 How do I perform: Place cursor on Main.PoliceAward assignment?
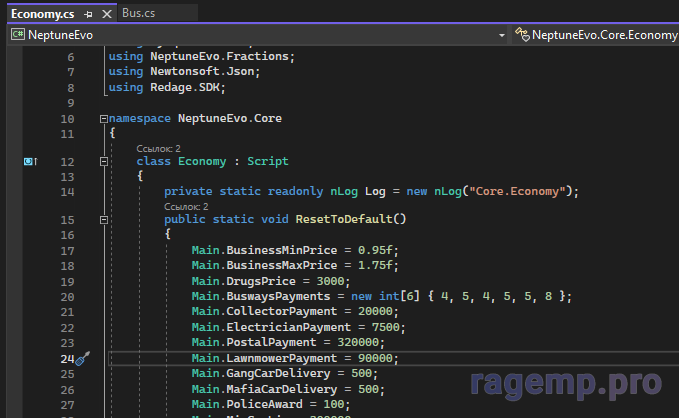260,404
